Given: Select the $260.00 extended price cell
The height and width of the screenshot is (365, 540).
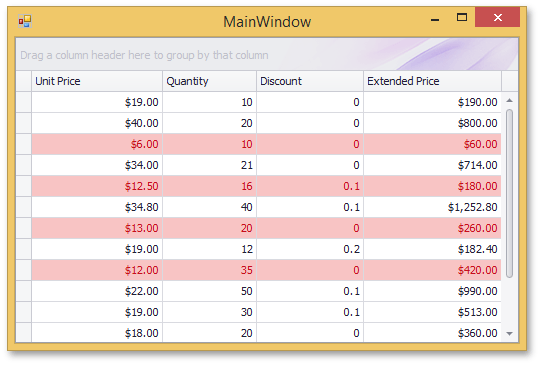Looking at the screenshot, I should pos(432,228).
